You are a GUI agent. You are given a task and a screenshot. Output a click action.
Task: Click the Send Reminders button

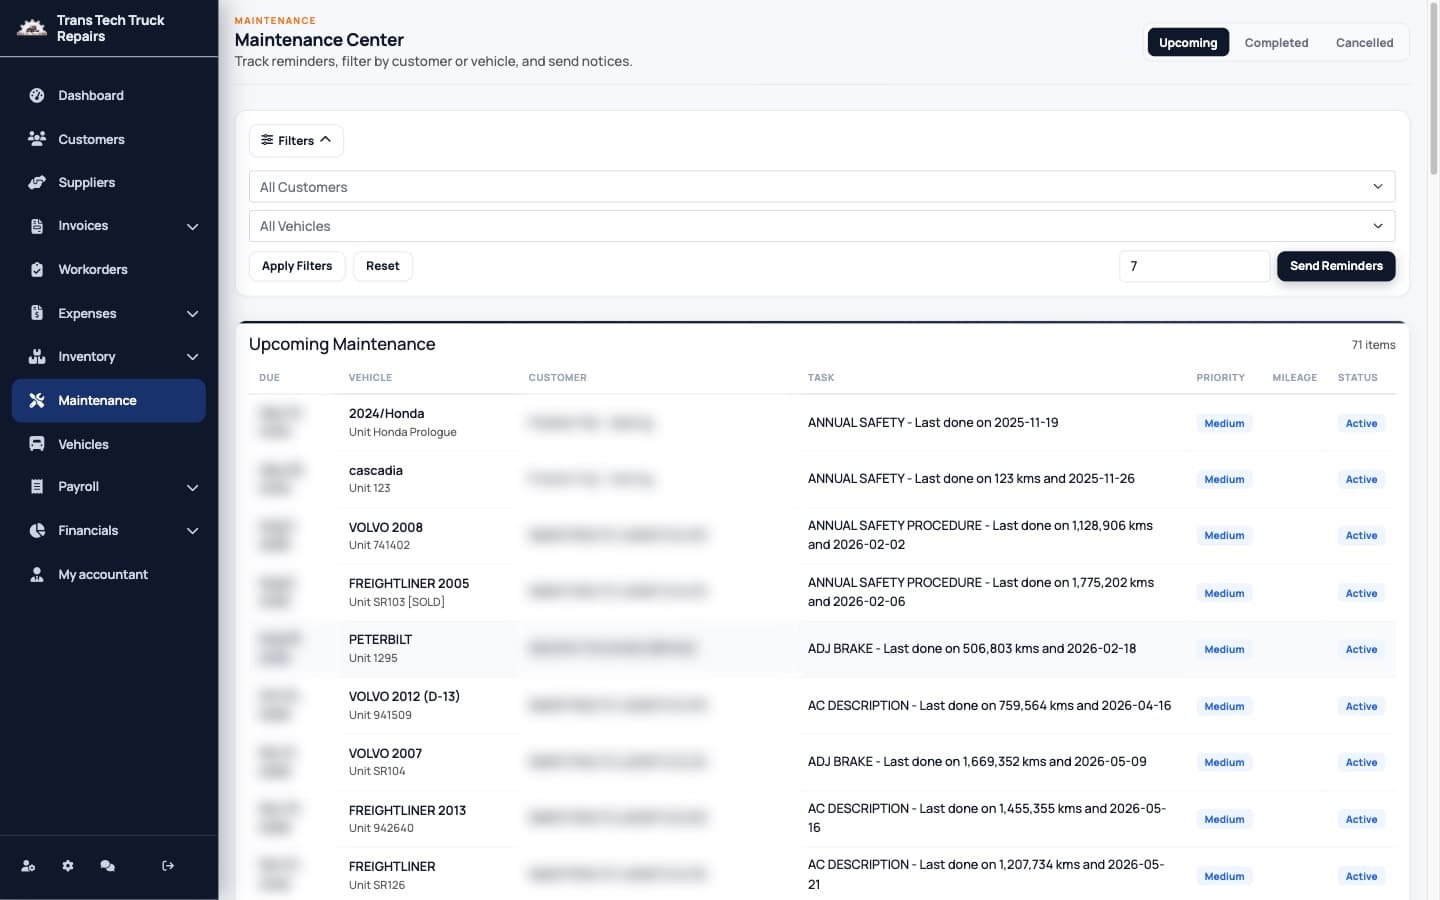(x=1336, y=266)
